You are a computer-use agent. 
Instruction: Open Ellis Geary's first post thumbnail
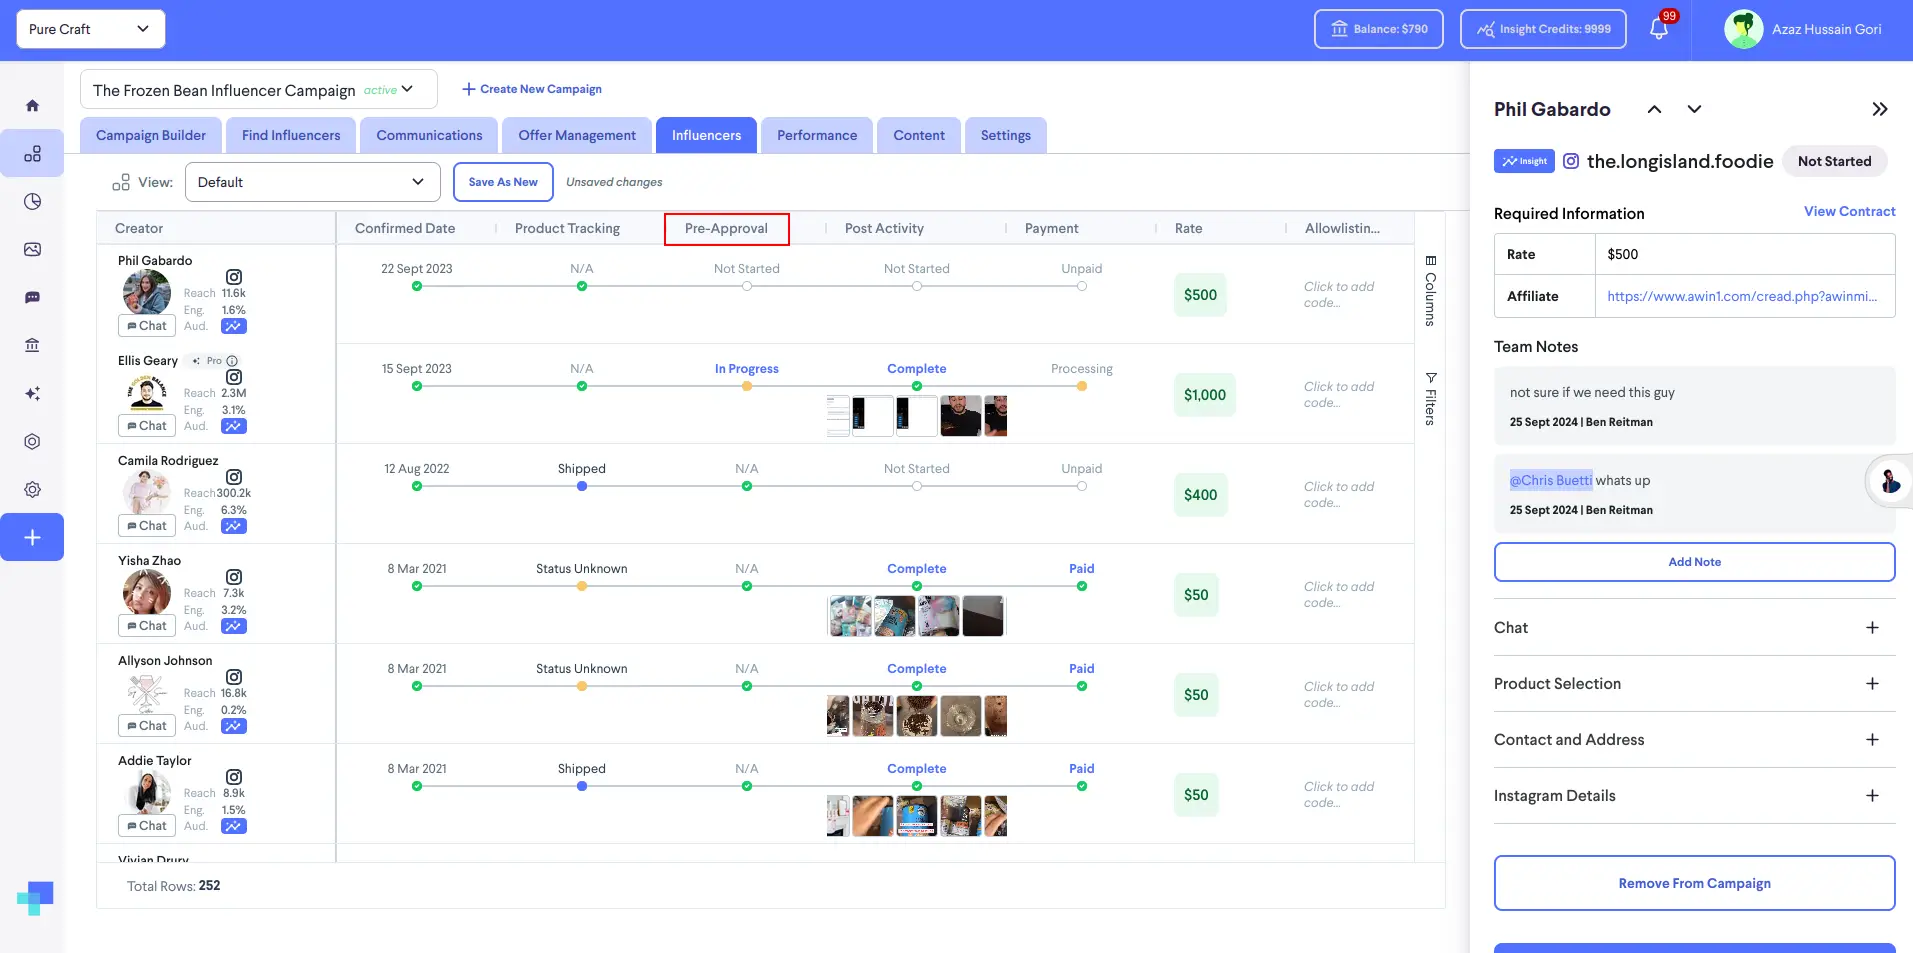coord(838,416)
